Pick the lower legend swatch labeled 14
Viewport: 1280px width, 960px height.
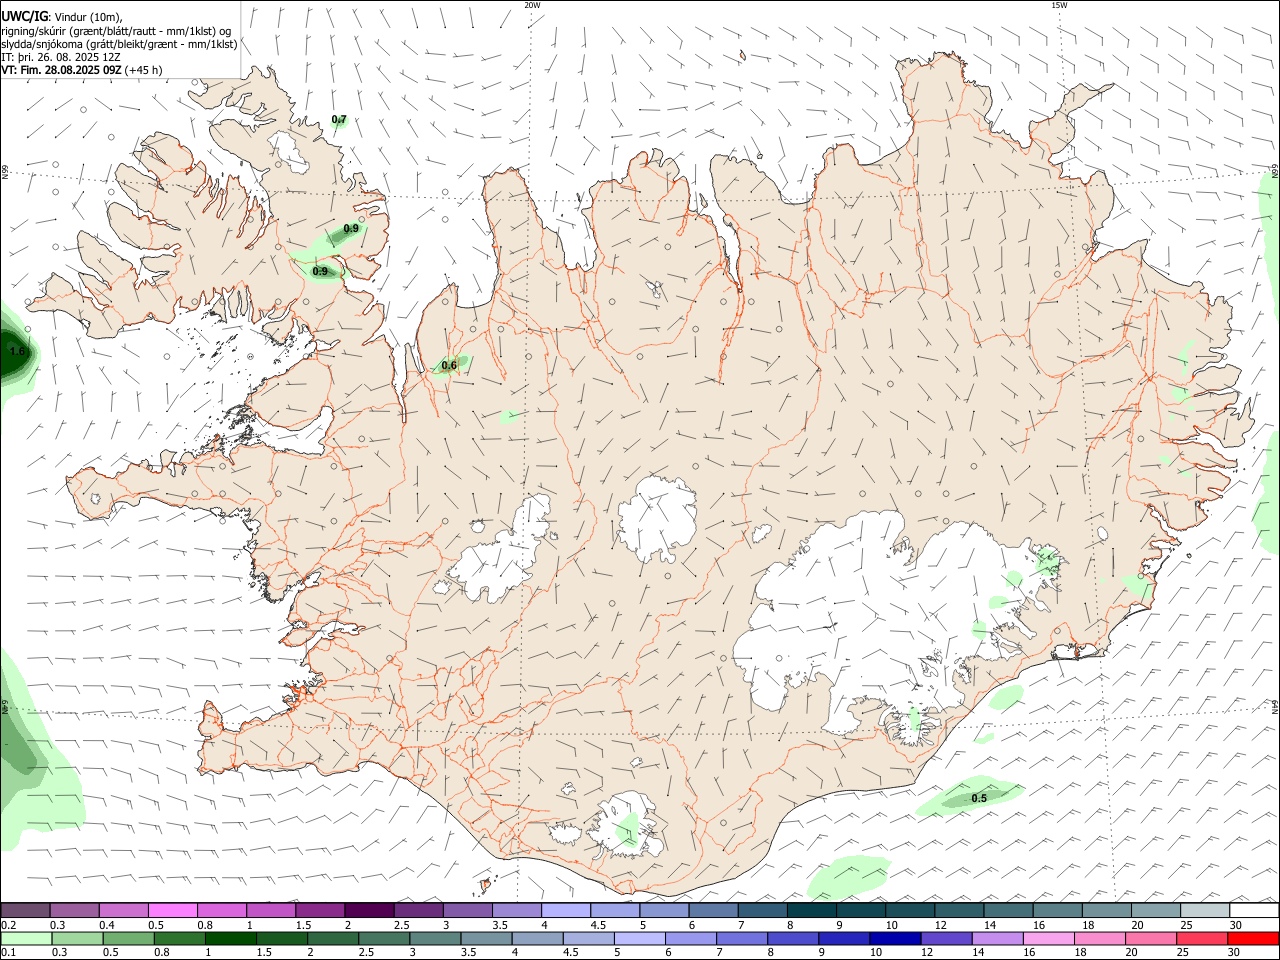click(x=998, y=938)
